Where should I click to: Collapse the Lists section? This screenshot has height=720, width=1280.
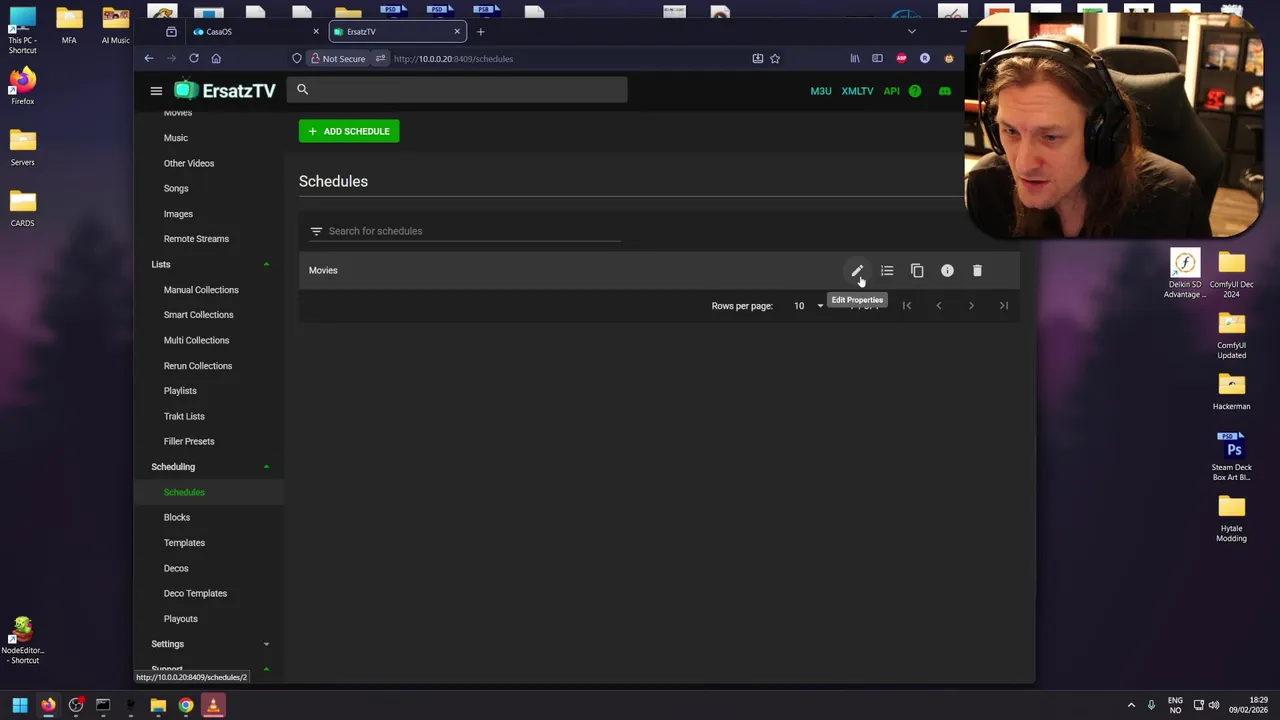[266, 264]
